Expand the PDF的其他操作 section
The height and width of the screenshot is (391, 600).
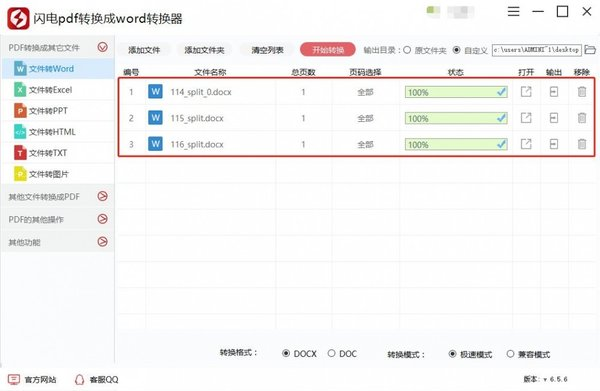[103, 219]
